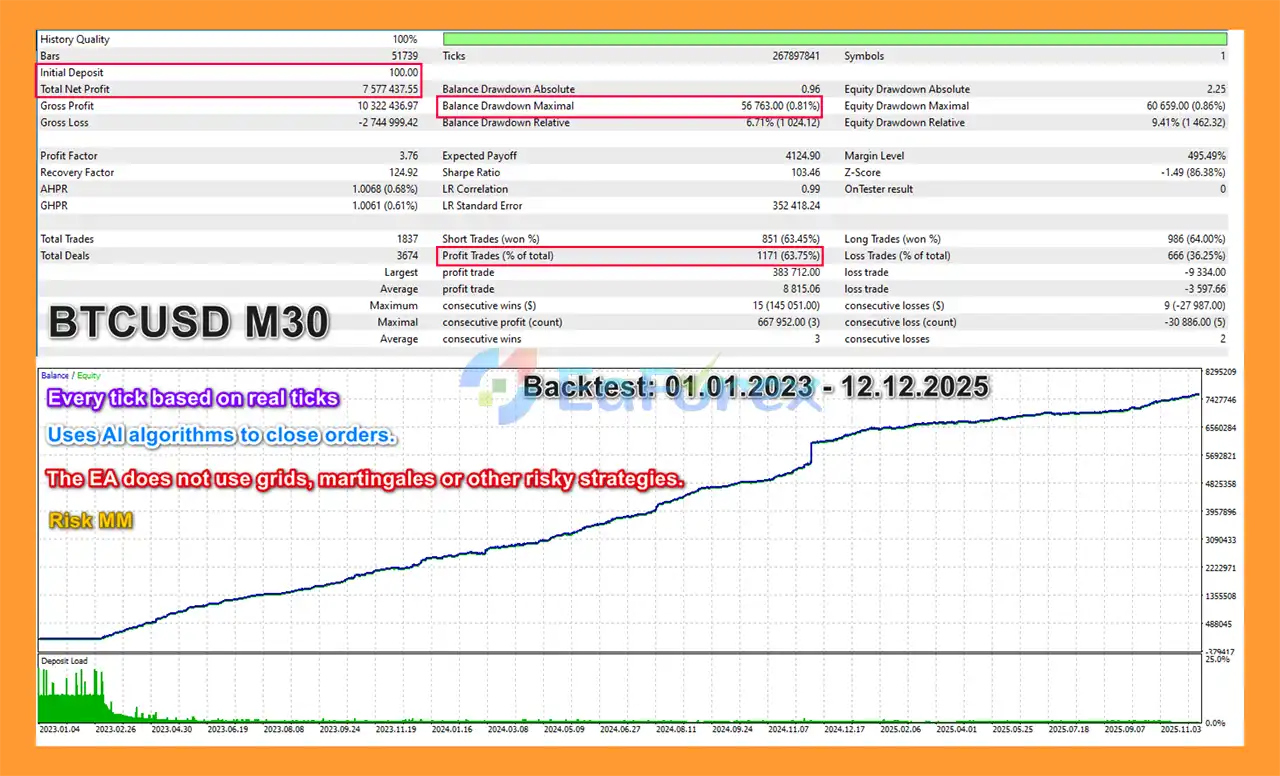Viewport: 1280px width, 776px height.
Task: Click the 2023.01.04 date axis label
Action: coord(60,730)
